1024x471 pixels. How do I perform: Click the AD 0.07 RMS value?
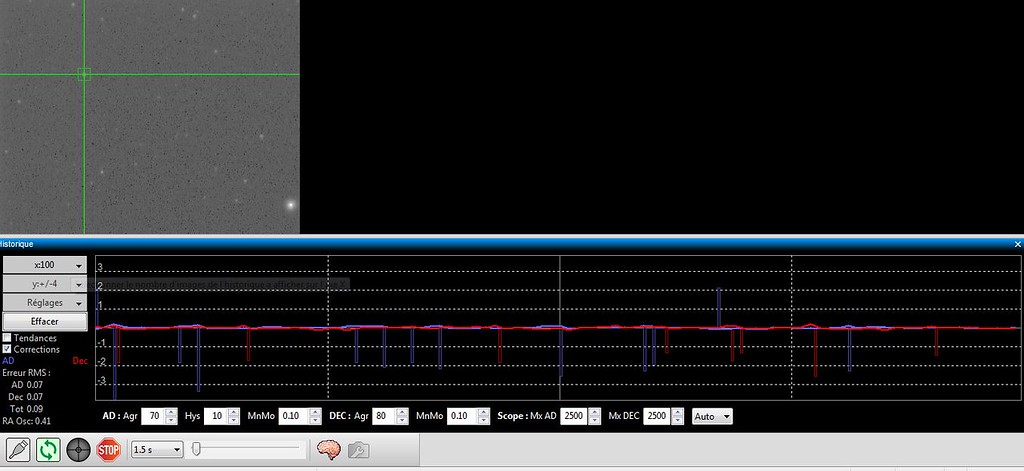click(x=27, y=385)
